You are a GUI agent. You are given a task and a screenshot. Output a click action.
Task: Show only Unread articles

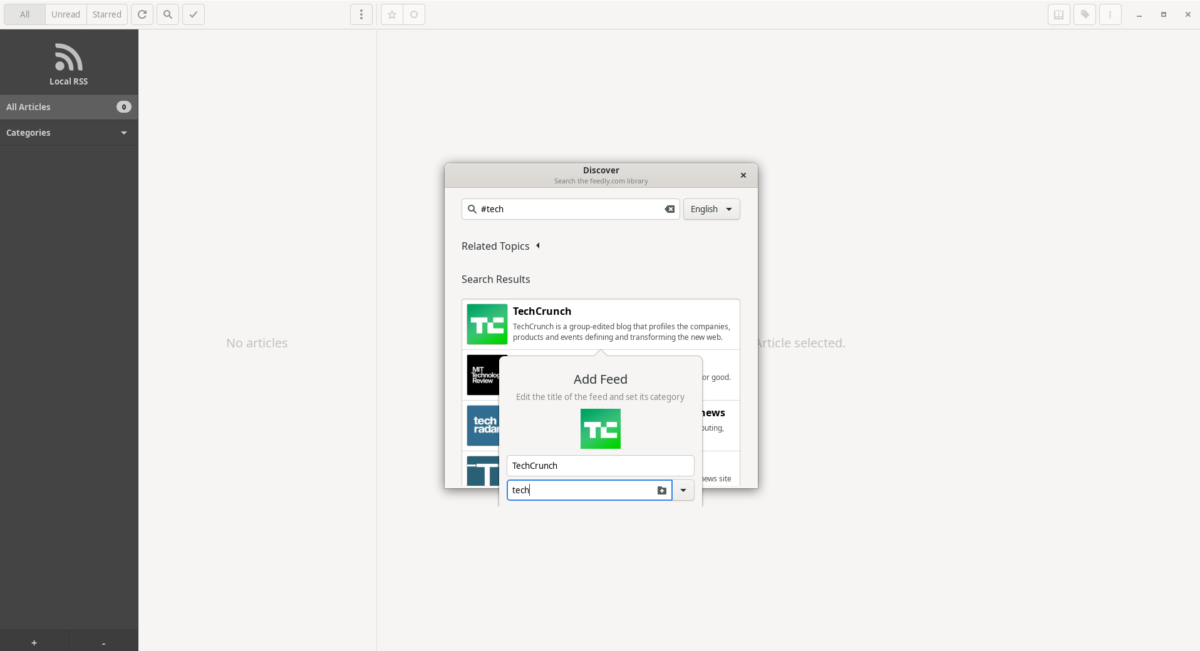click(65, 15)
